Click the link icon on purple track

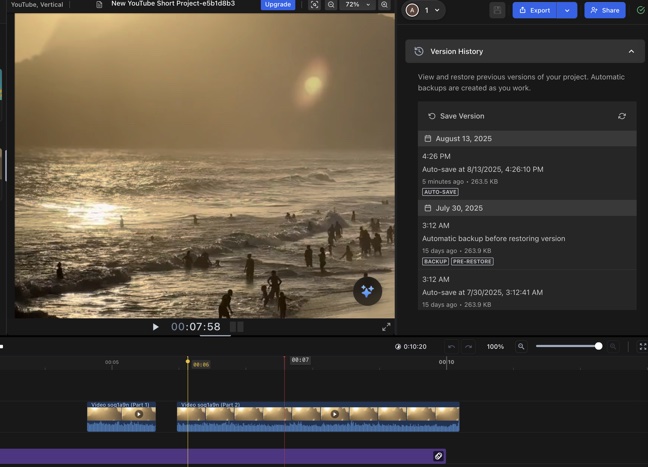pyautogui.click(x=438, y=456)
